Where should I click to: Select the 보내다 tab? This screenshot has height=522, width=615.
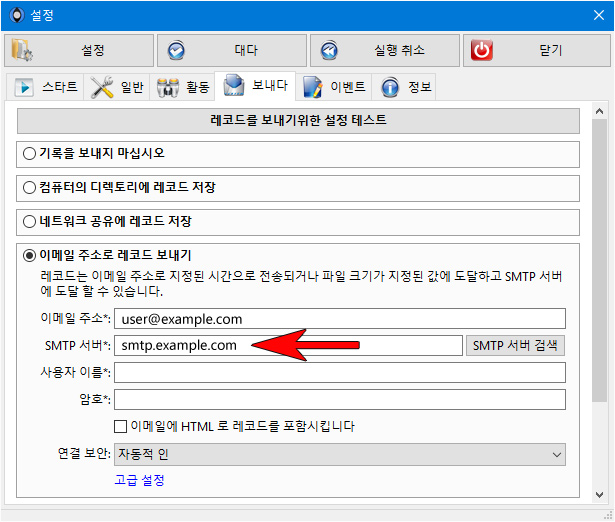click(x=255, y=86)
